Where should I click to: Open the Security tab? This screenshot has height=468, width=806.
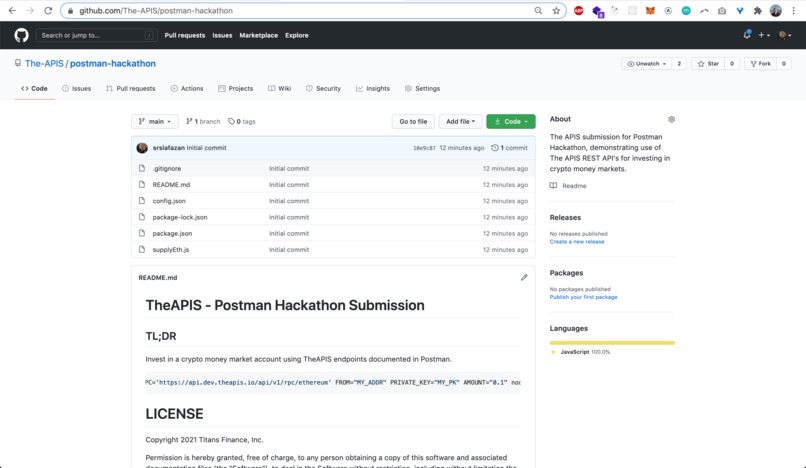[323, 88]
